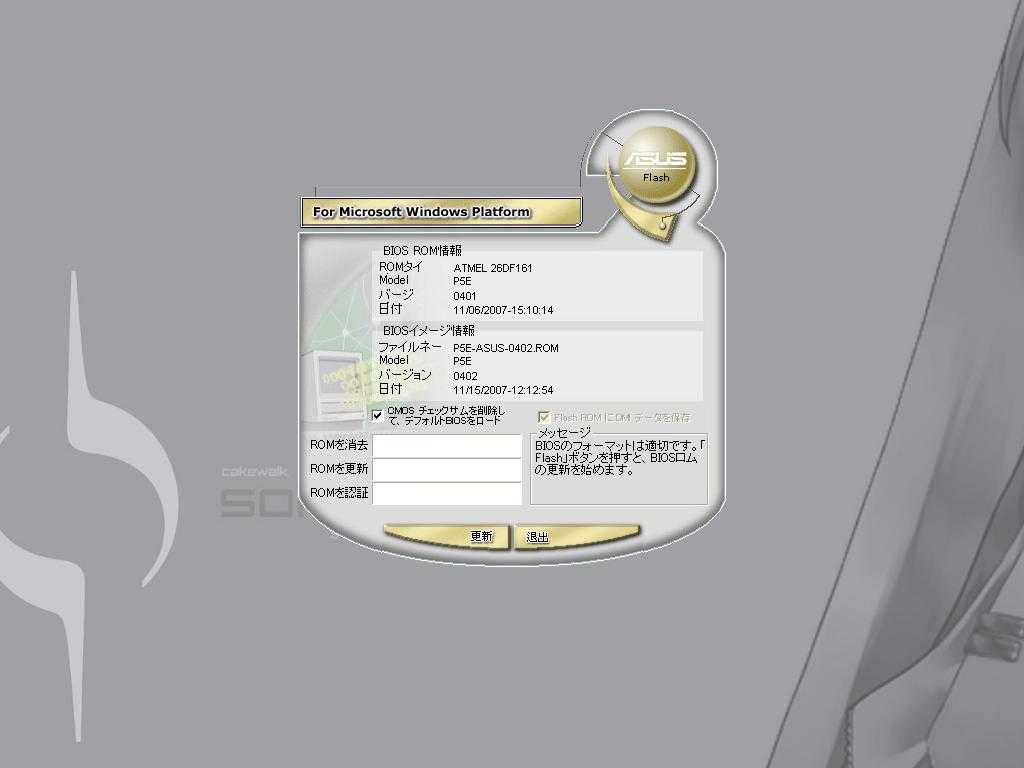Click the P5E model value under BIOS ROM情報
Image resolution: width=1024 pixels, height=768 pixels.
click(x=462, y=281)
